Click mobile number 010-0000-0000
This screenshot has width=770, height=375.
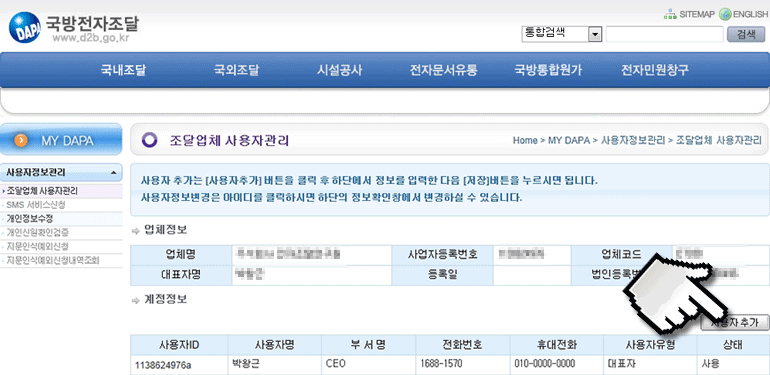pos(545,365)
